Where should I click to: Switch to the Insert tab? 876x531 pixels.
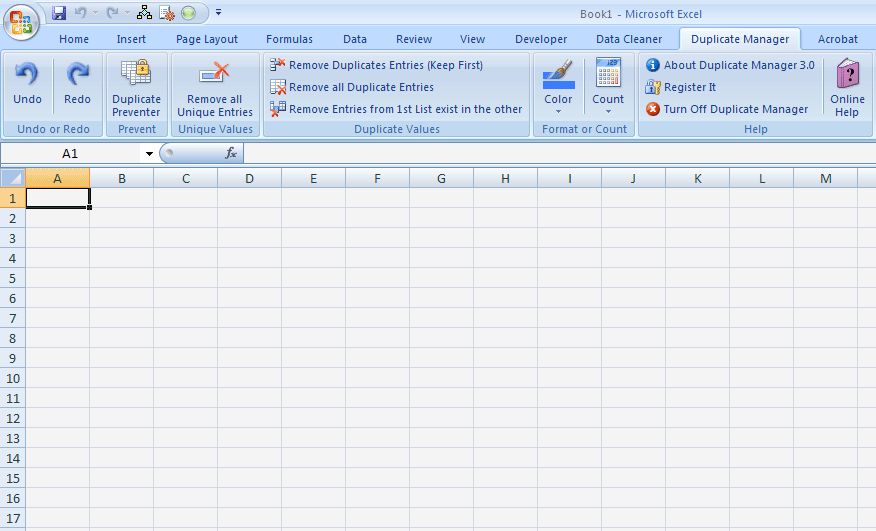131,39
